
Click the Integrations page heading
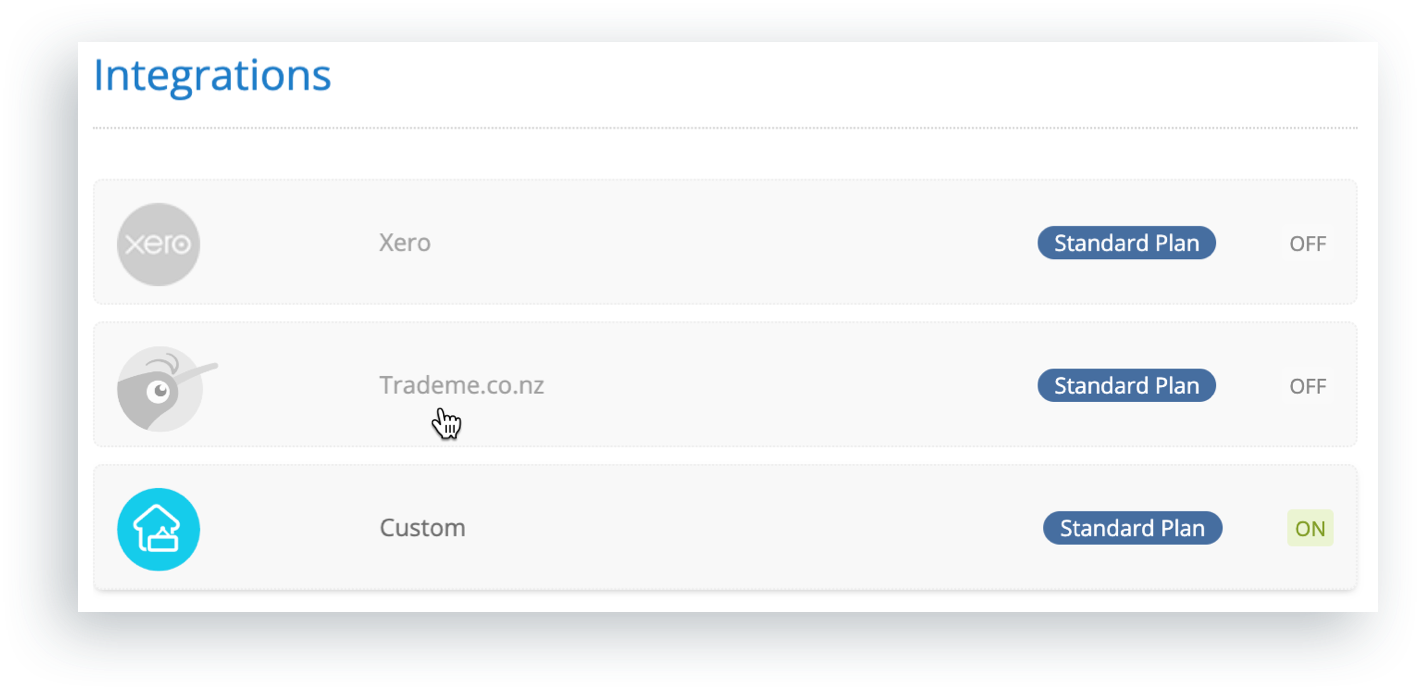tap(211, 75)
